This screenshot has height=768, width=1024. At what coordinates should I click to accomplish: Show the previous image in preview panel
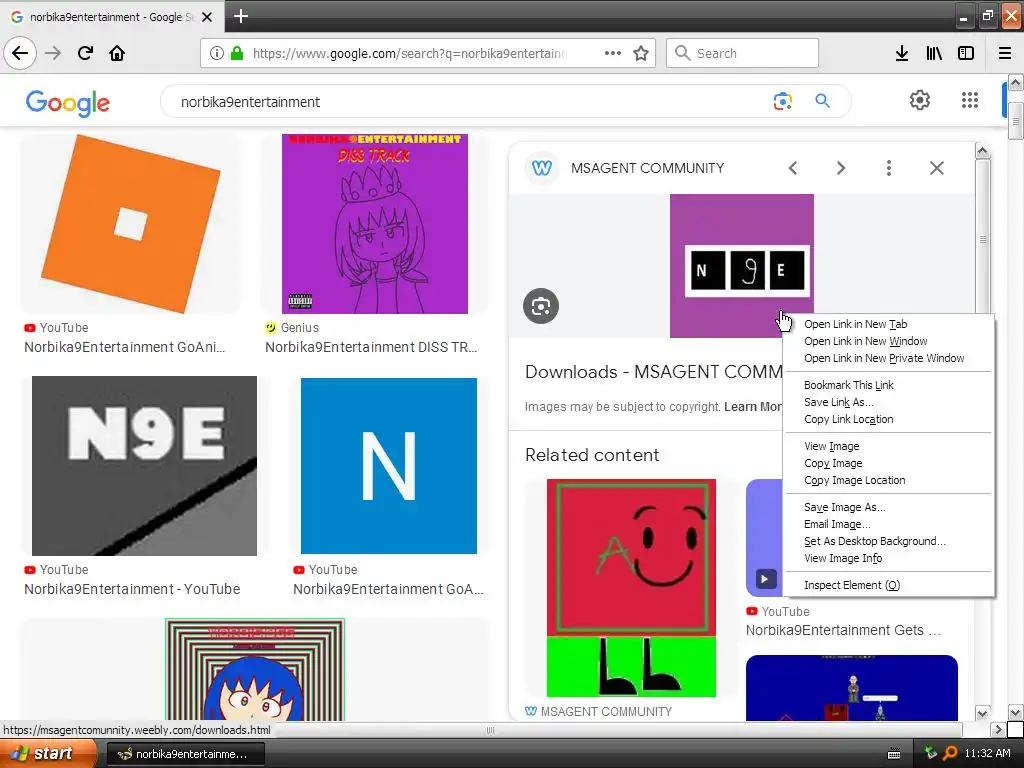pyautogui.click(x=793, y=168)
